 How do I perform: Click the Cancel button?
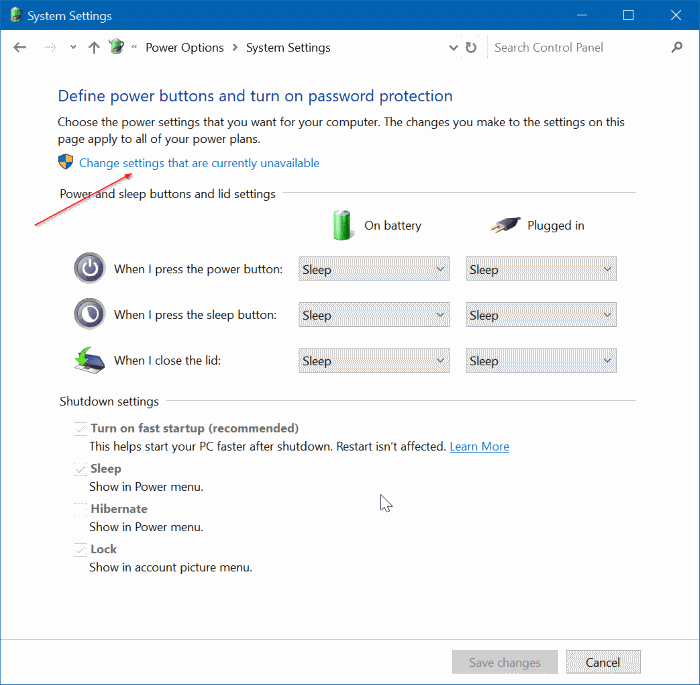tap(603, 662)
